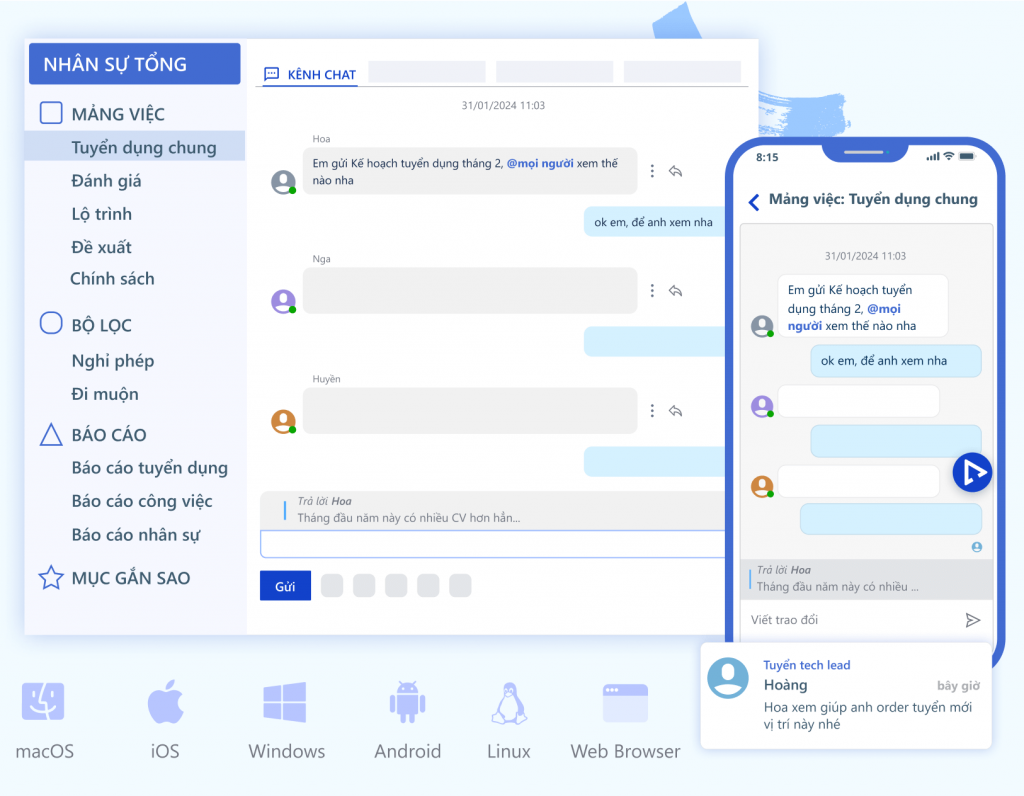Click the Linux penguin platform icon

(x=509, y=703)
